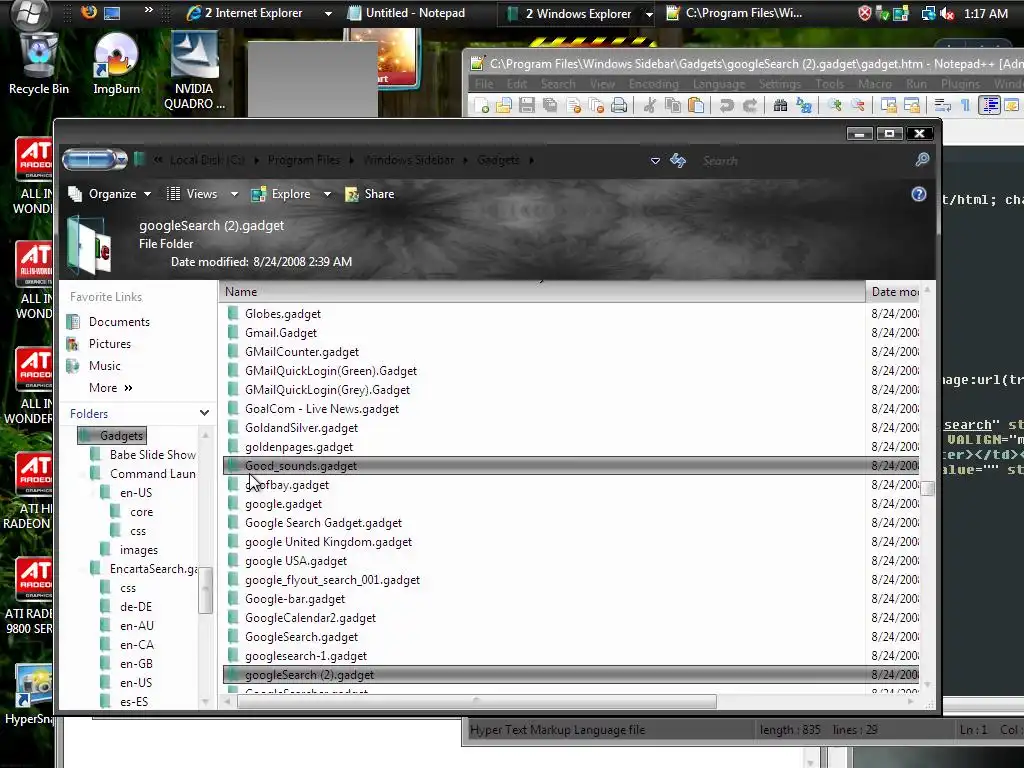This screenshot has height=768, width=1024.
Task: Expand More favorite links chevron
Action: pyautogui.click(x=128, y=388)
